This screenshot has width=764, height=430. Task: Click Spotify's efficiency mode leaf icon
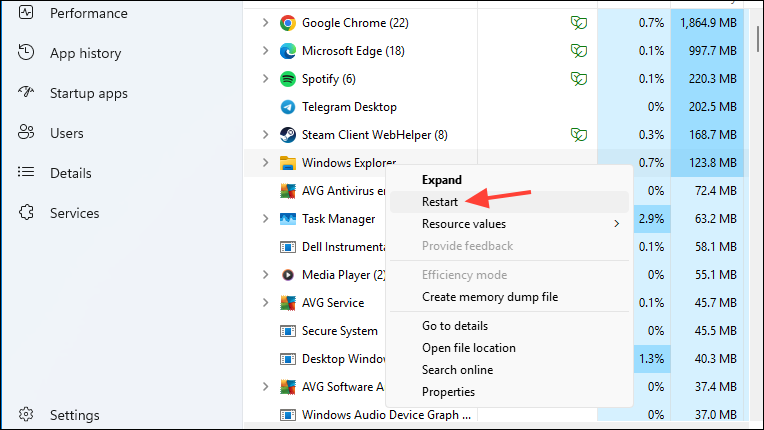point(578,79)
